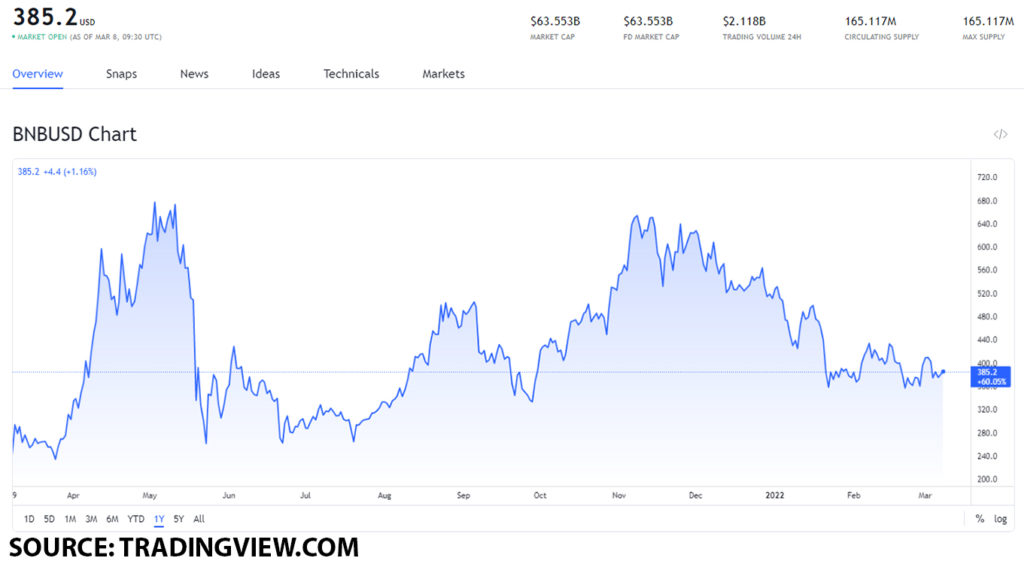Open the Overview tab
The height and width of the screenshot is (564, 1024).
point(38,74)
